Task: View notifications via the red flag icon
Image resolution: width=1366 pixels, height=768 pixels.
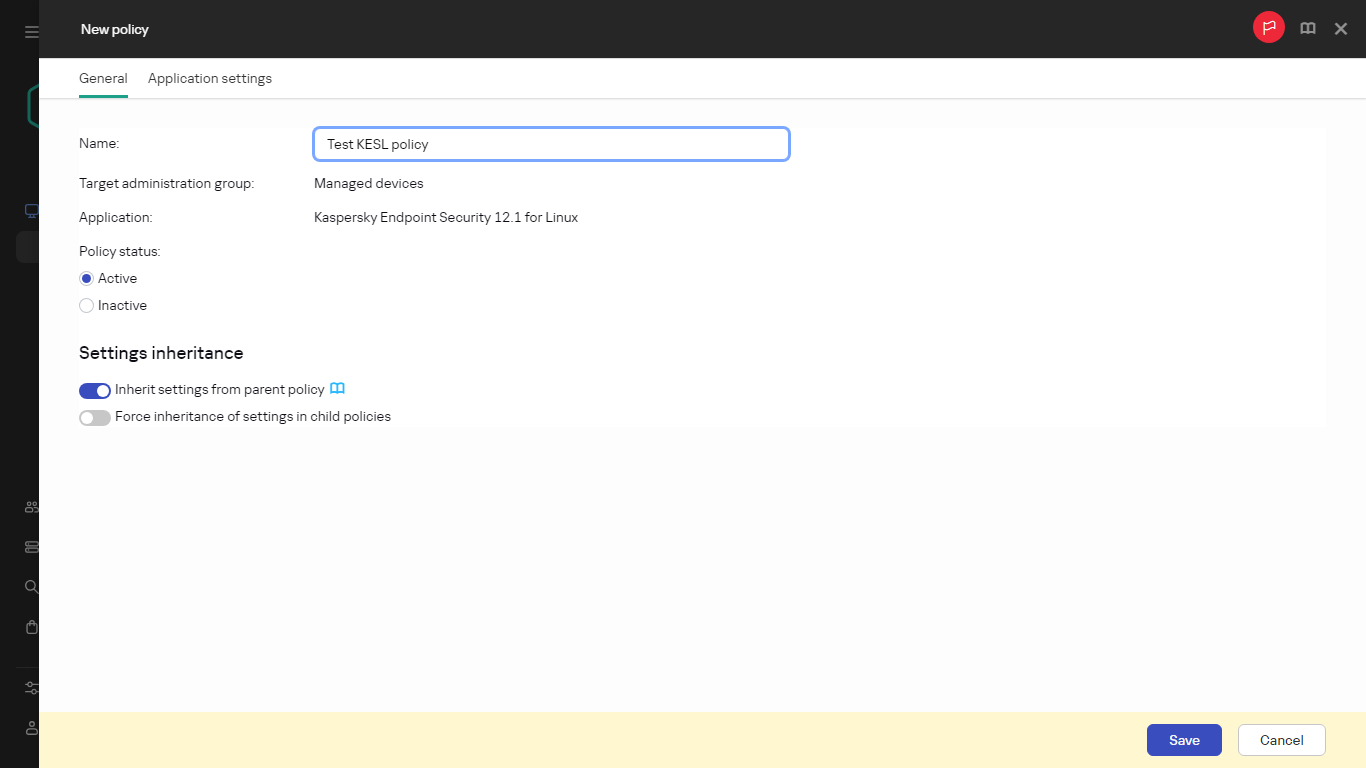Action: tap(1268, 27)
